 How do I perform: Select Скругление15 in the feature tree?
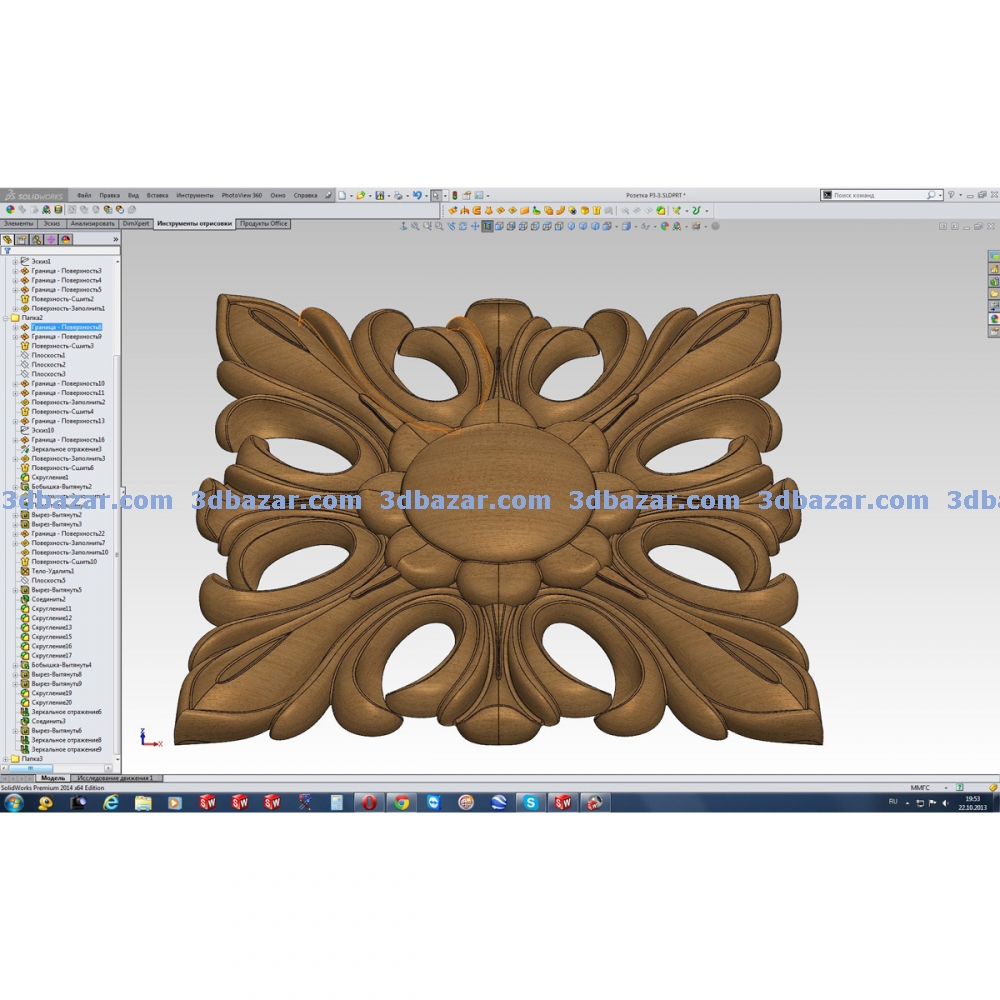(51, 637)
